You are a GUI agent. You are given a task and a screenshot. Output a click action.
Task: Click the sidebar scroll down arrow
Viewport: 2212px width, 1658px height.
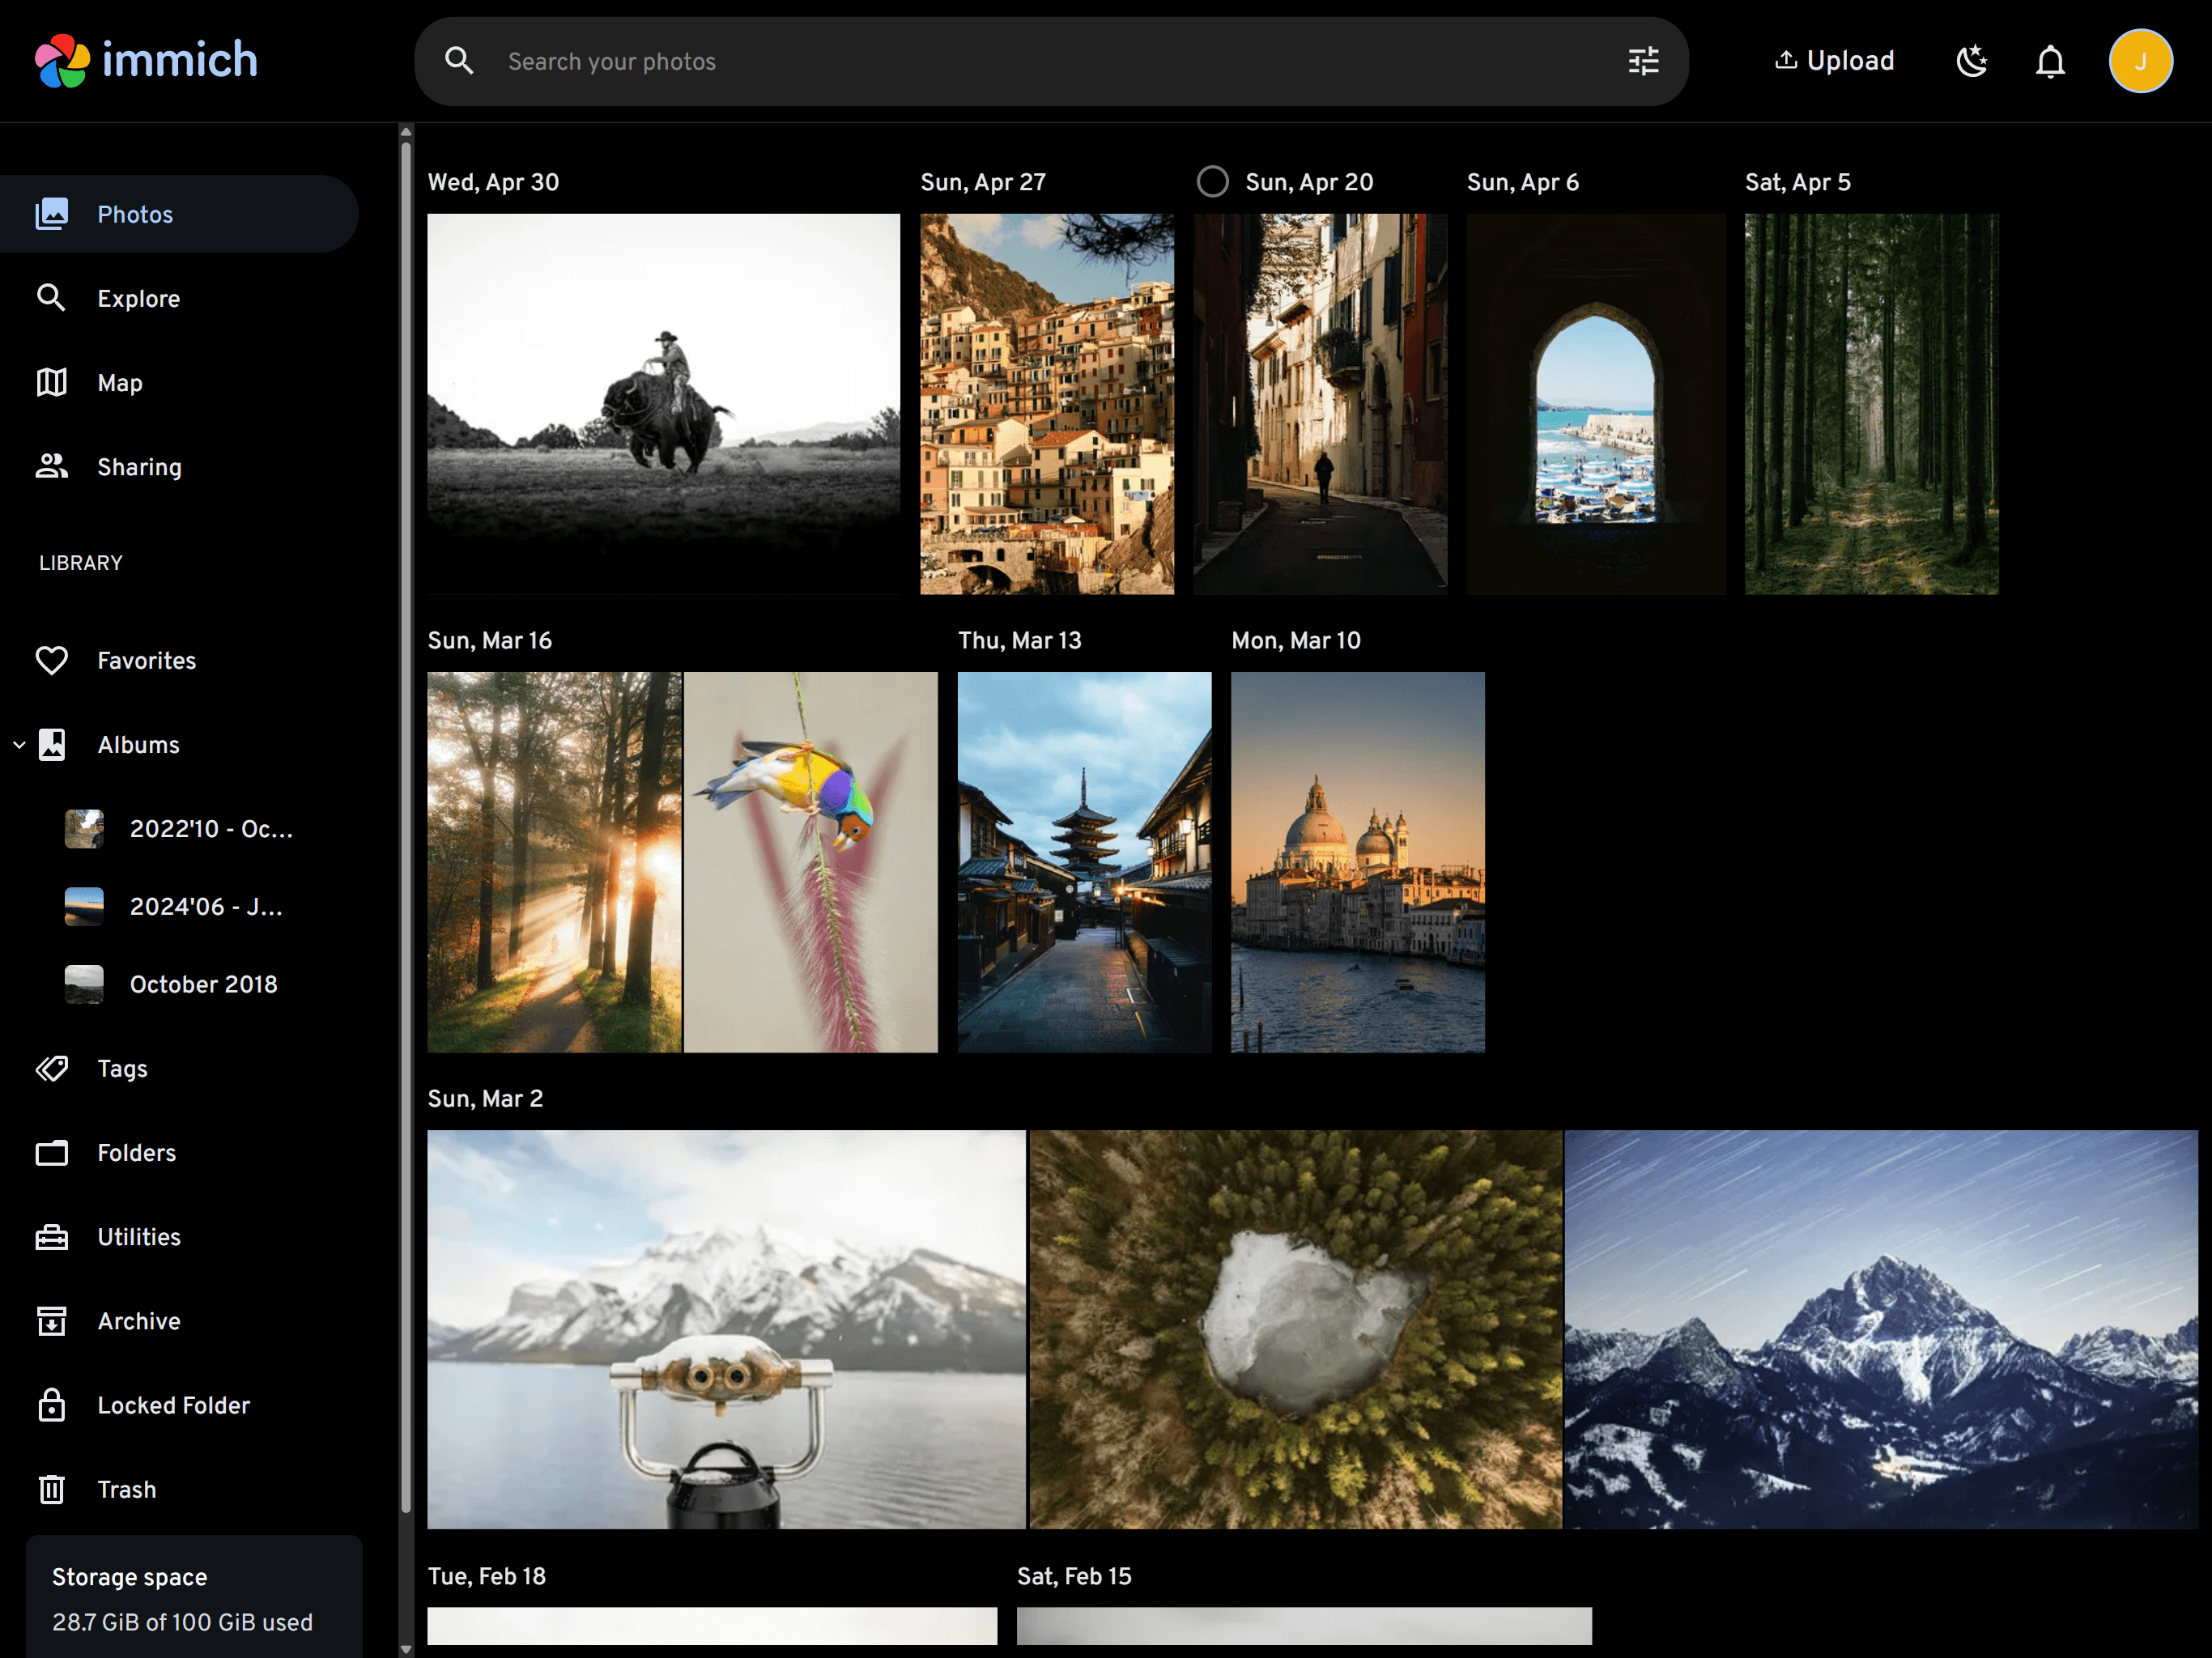(x=406, y=1648)
